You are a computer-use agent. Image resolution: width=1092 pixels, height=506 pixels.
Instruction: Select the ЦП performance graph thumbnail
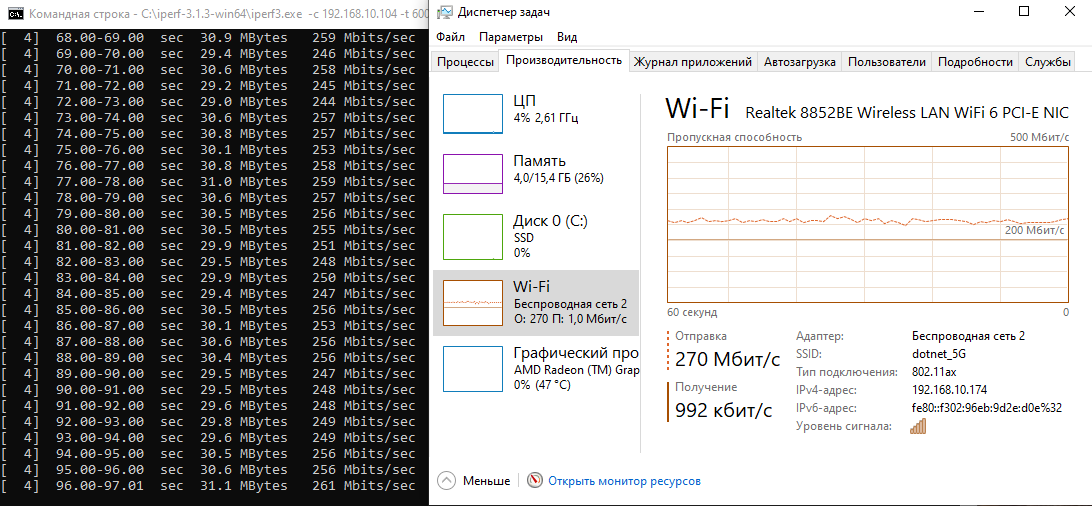(x=473, y=114)
